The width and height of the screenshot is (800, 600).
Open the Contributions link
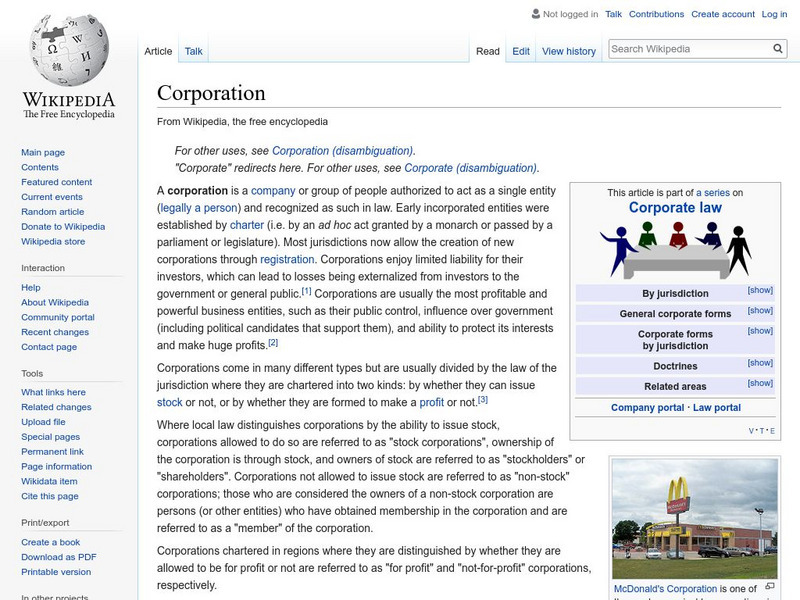tap(656, 14)
